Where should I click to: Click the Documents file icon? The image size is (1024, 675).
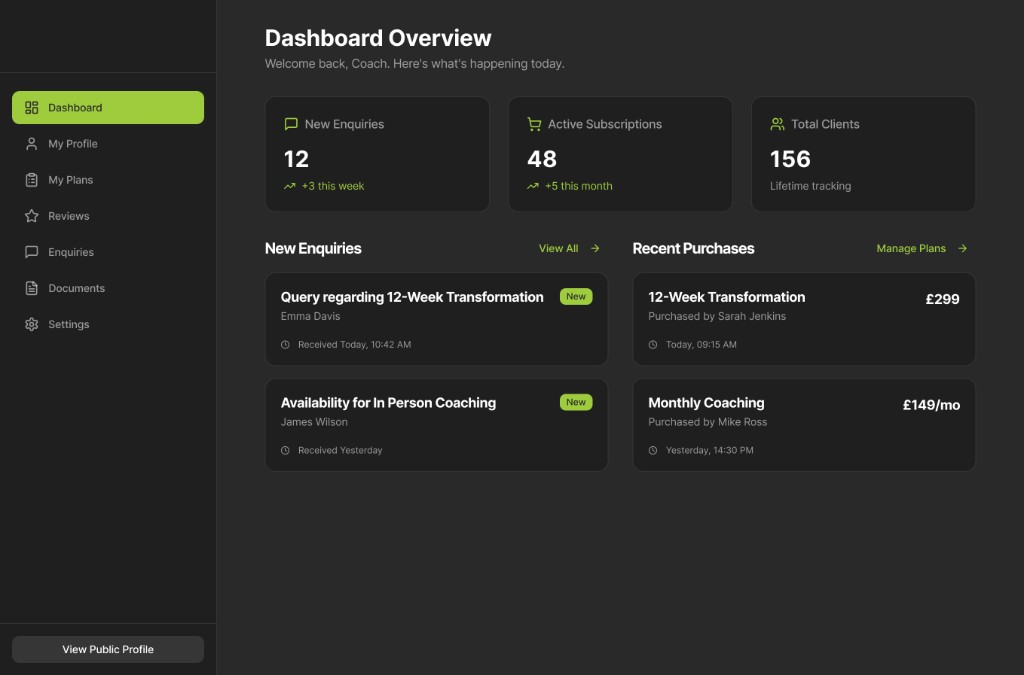point(31,288)
